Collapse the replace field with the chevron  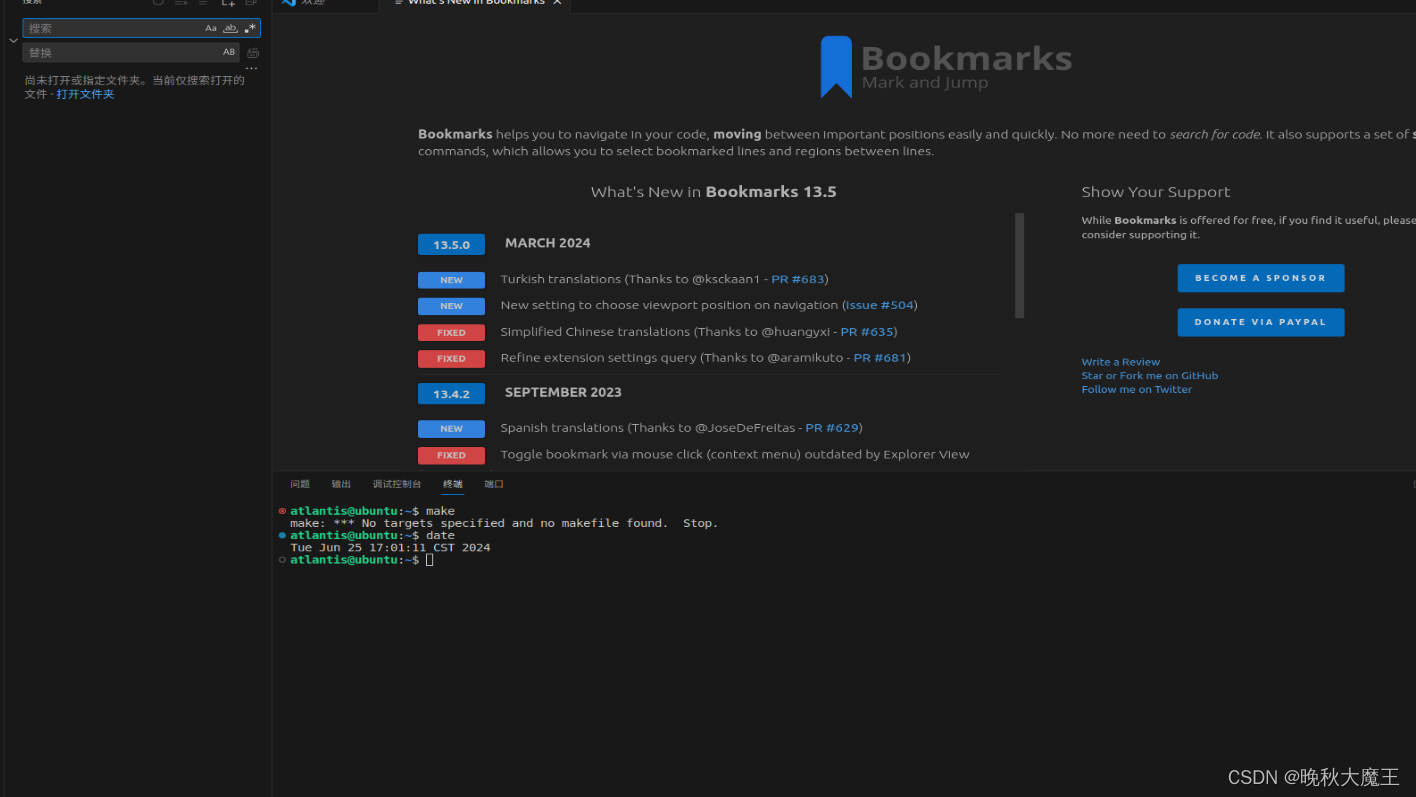[13, 40]
